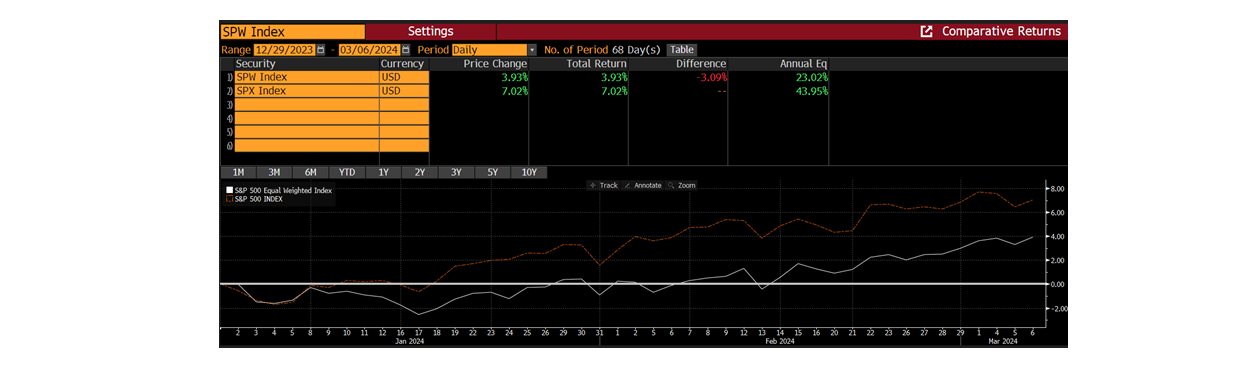The height and width of the screenshot is (367, 1249).
Task: Click the '68 Day(s)' period count
Action: click(x=636, y=49)
